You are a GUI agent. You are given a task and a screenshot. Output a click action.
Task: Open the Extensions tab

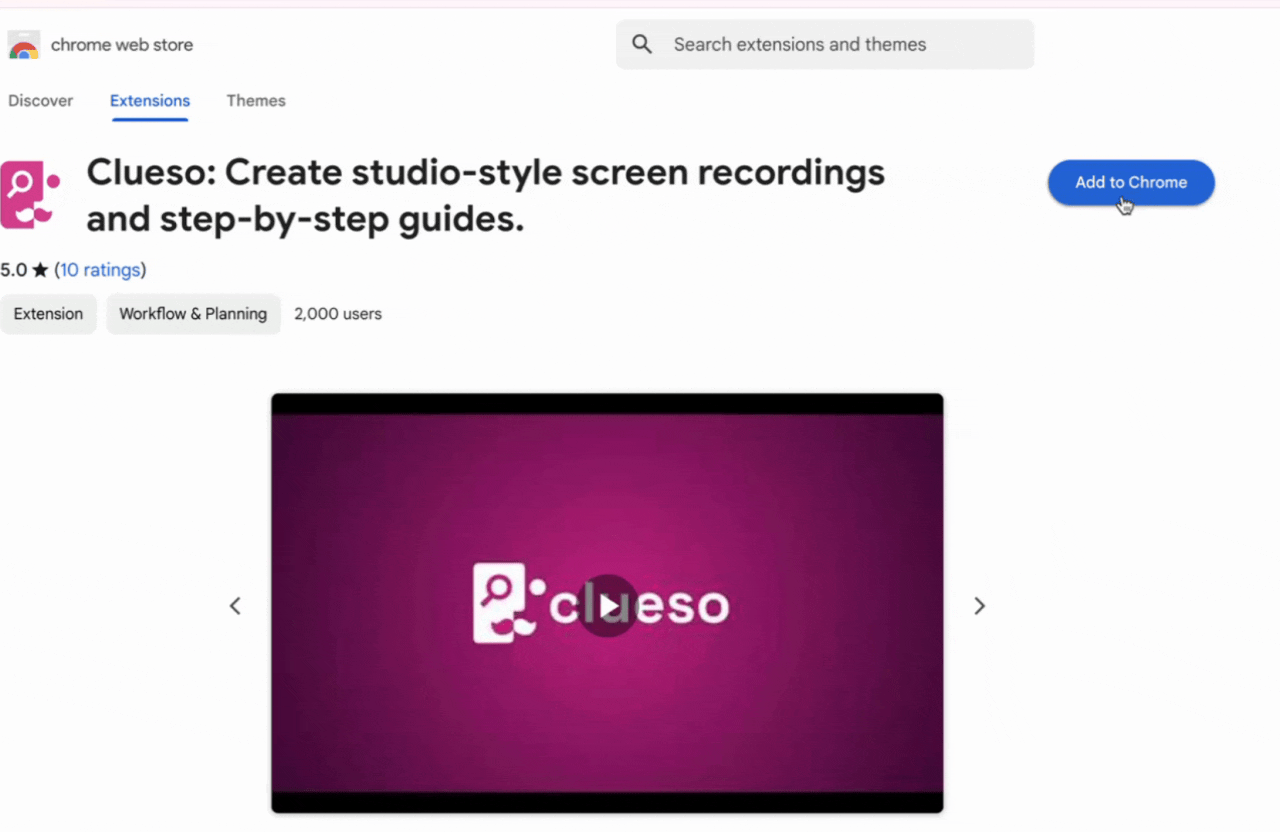[x=150, y=101]
